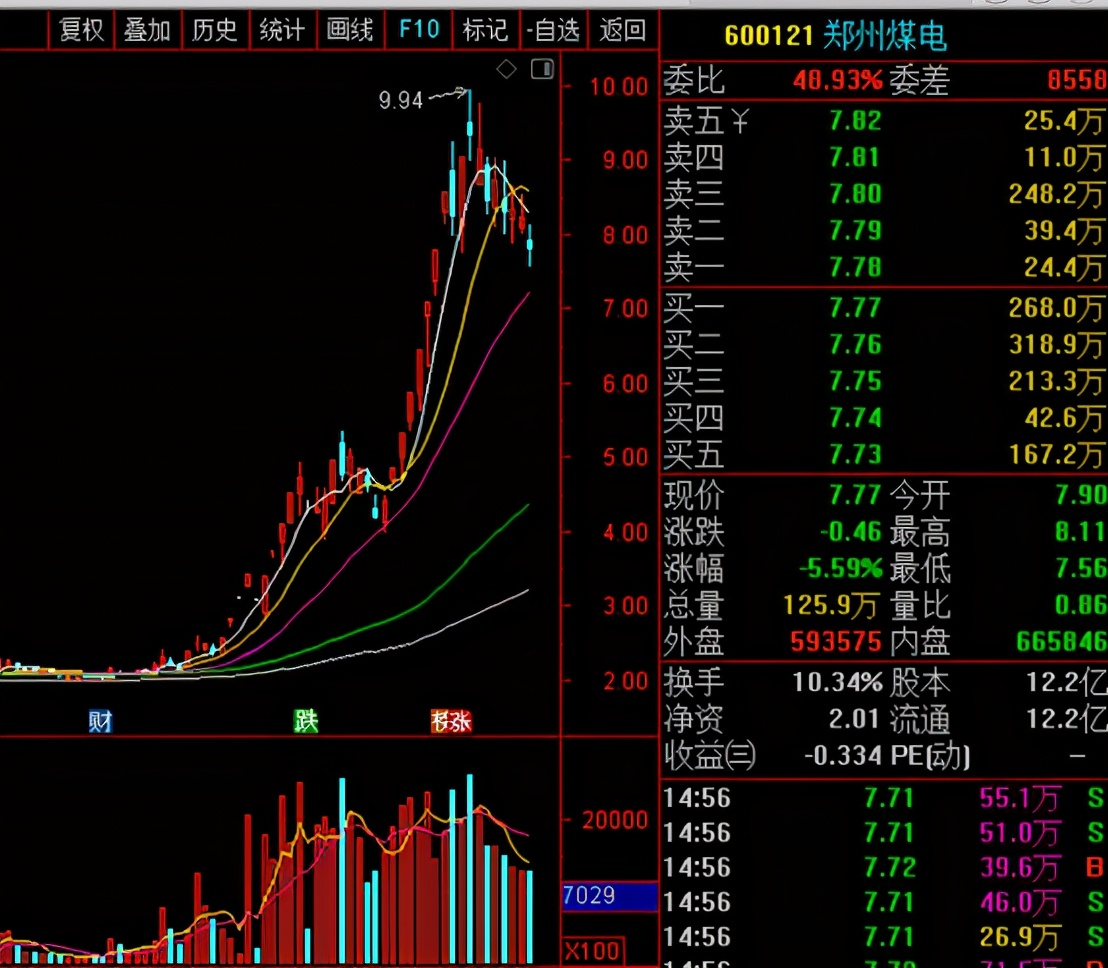Click the 7029 volume indicator box
The image size is (1108, 968).
point(610,895)
